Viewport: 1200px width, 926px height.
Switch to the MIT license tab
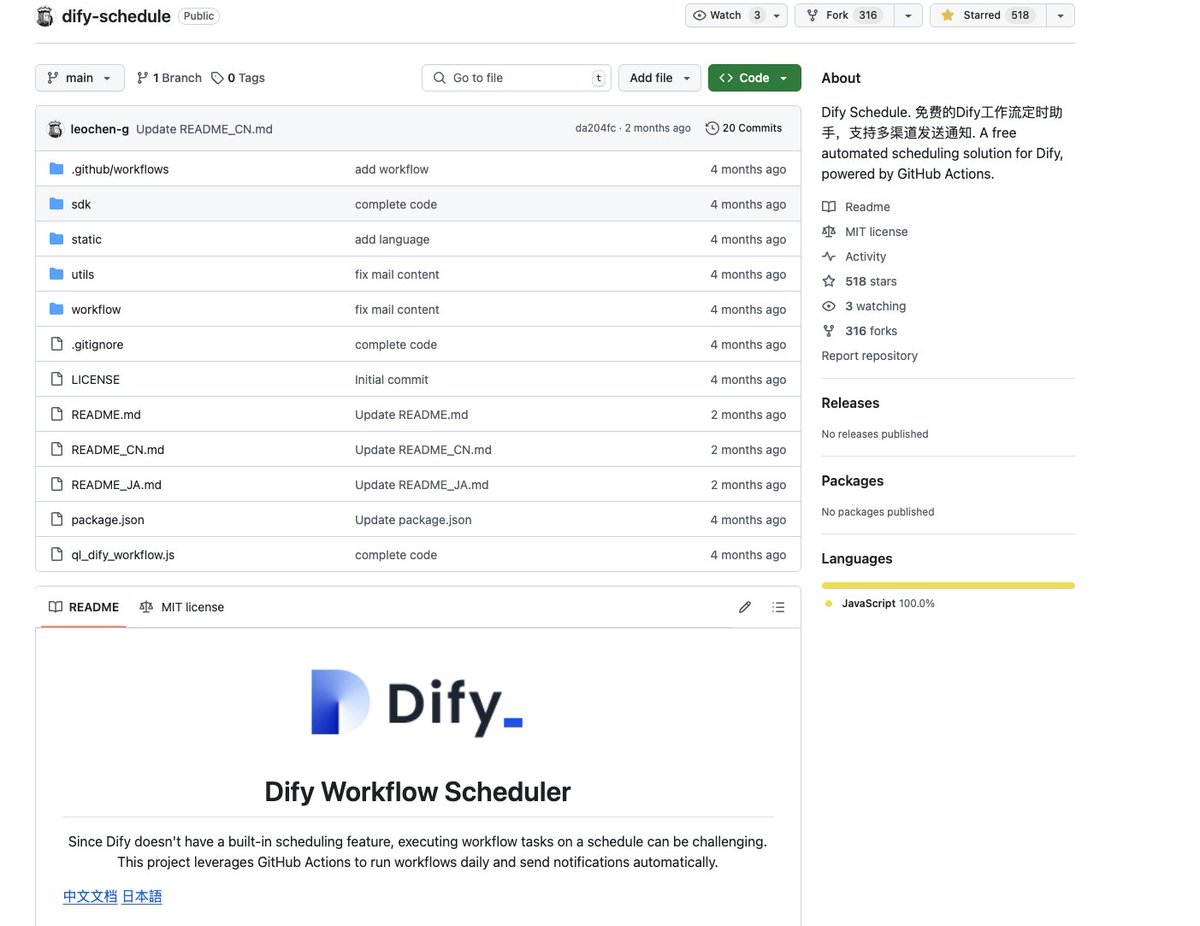click(182, 607)
